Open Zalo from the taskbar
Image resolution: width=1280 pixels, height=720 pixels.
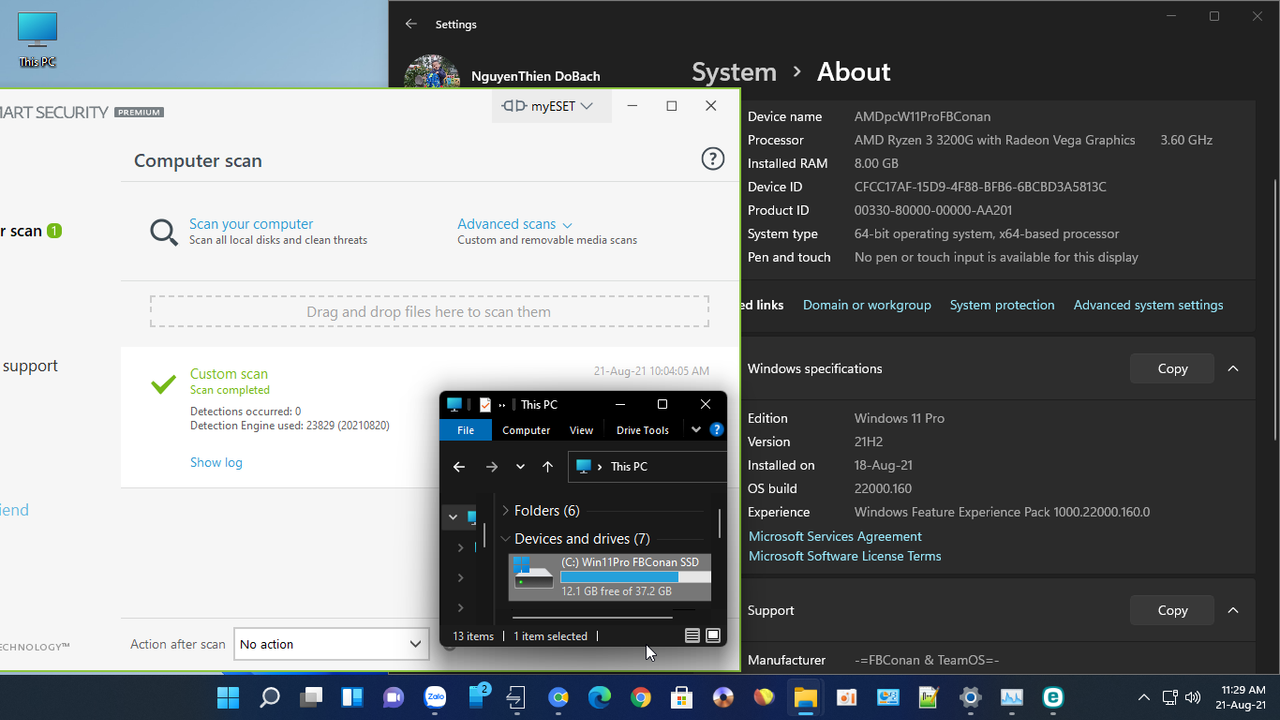pyautogui.click(x=435, y=697)
